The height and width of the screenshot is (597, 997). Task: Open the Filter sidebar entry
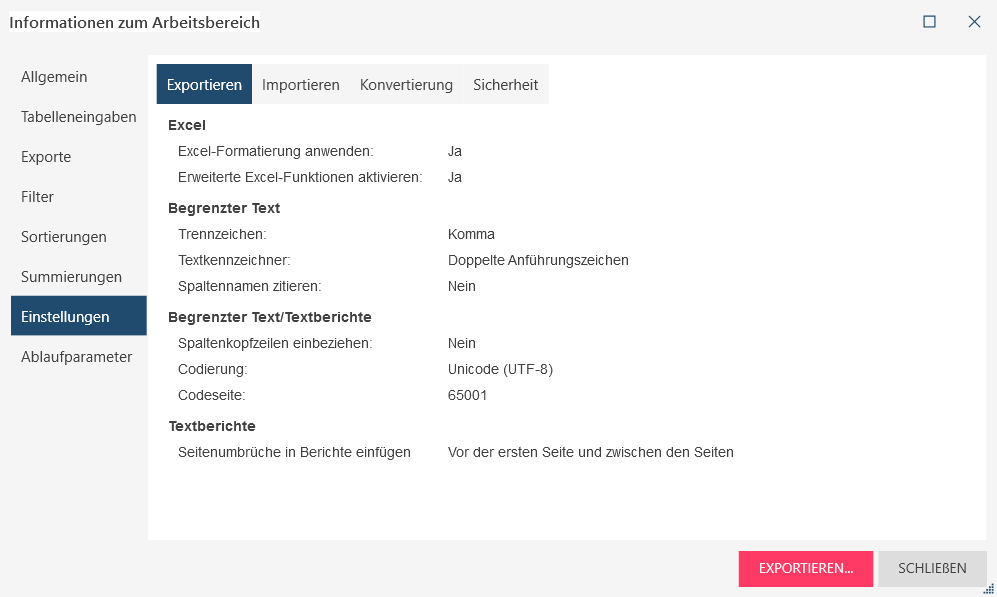pos(38,197)
